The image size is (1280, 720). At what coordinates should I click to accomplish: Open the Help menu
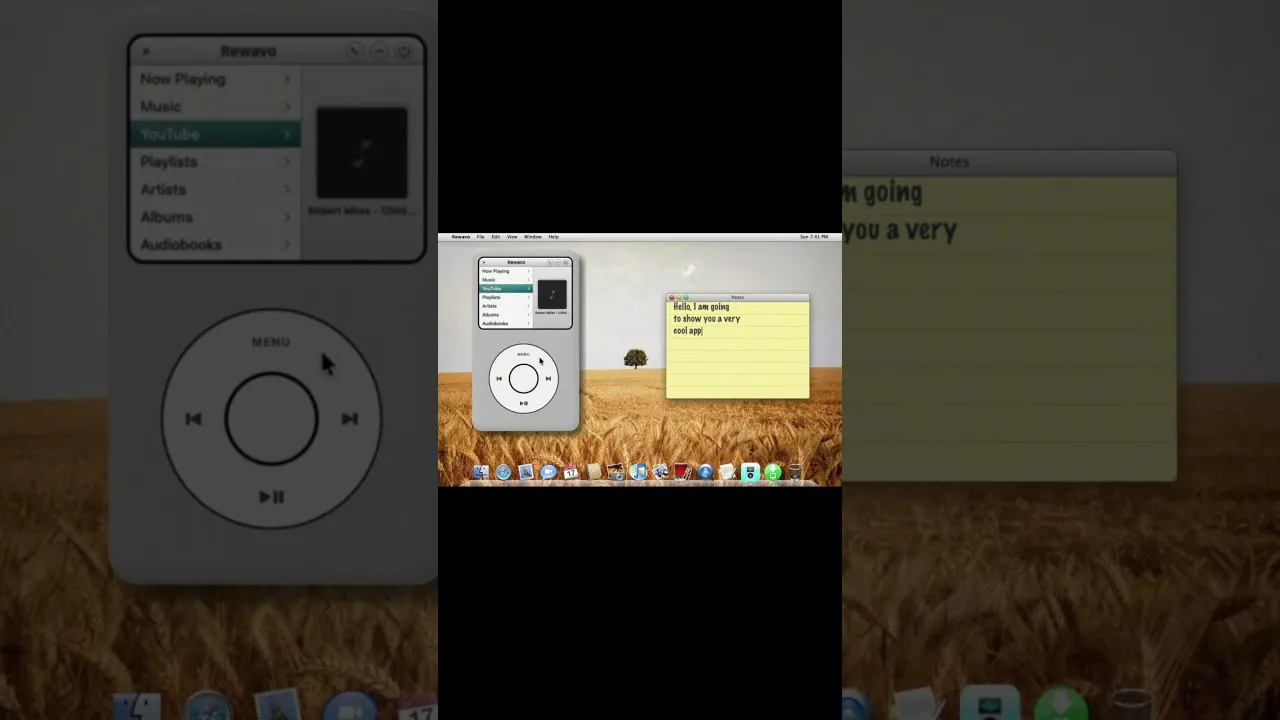pyautogui.click(x=553, y=237)
